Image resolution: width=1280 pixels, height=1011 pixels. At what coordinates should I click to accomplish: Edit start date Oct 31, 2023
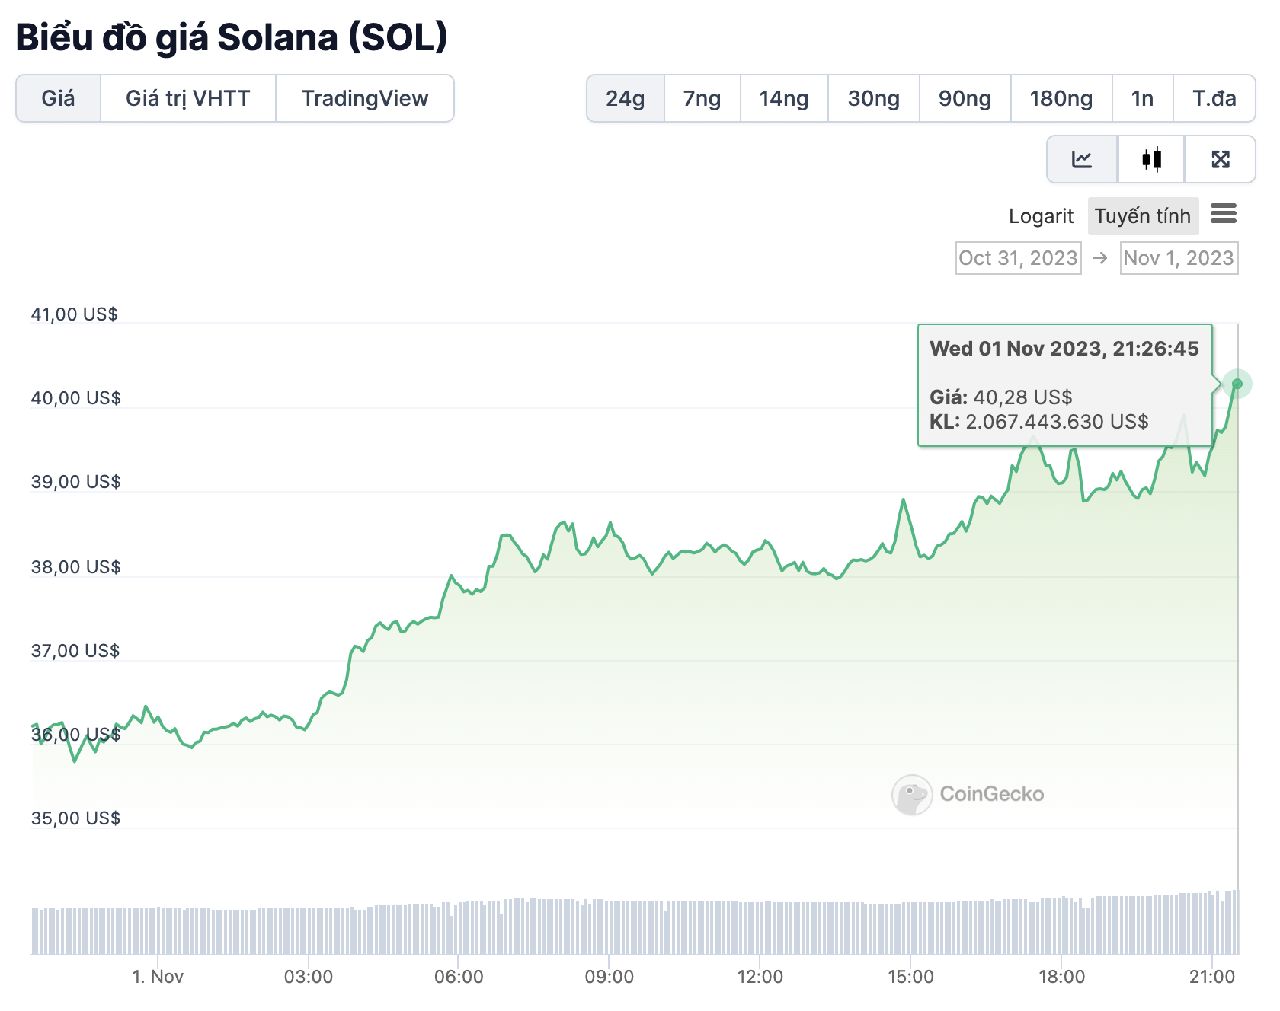click(1018, 258)
